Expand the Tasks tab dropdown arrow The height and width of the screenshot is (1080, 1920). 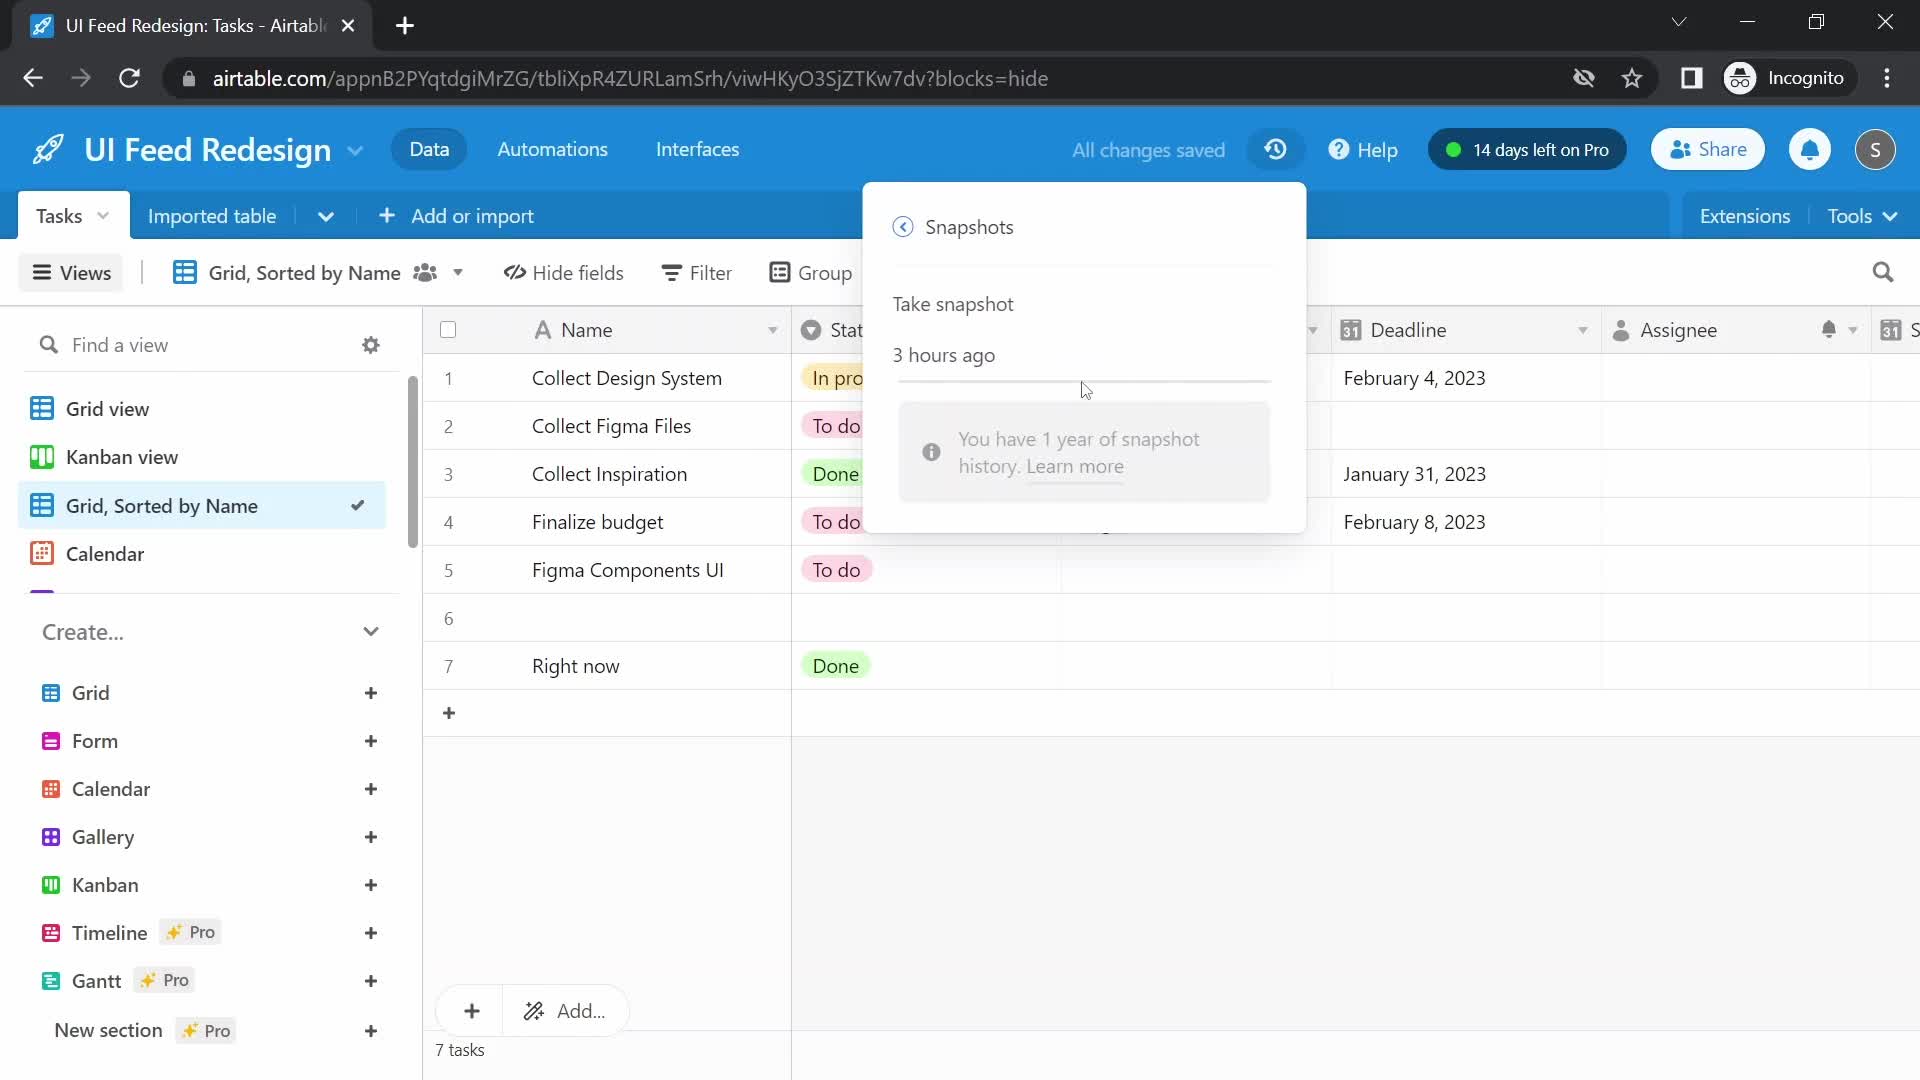click(x=104, y=215)
